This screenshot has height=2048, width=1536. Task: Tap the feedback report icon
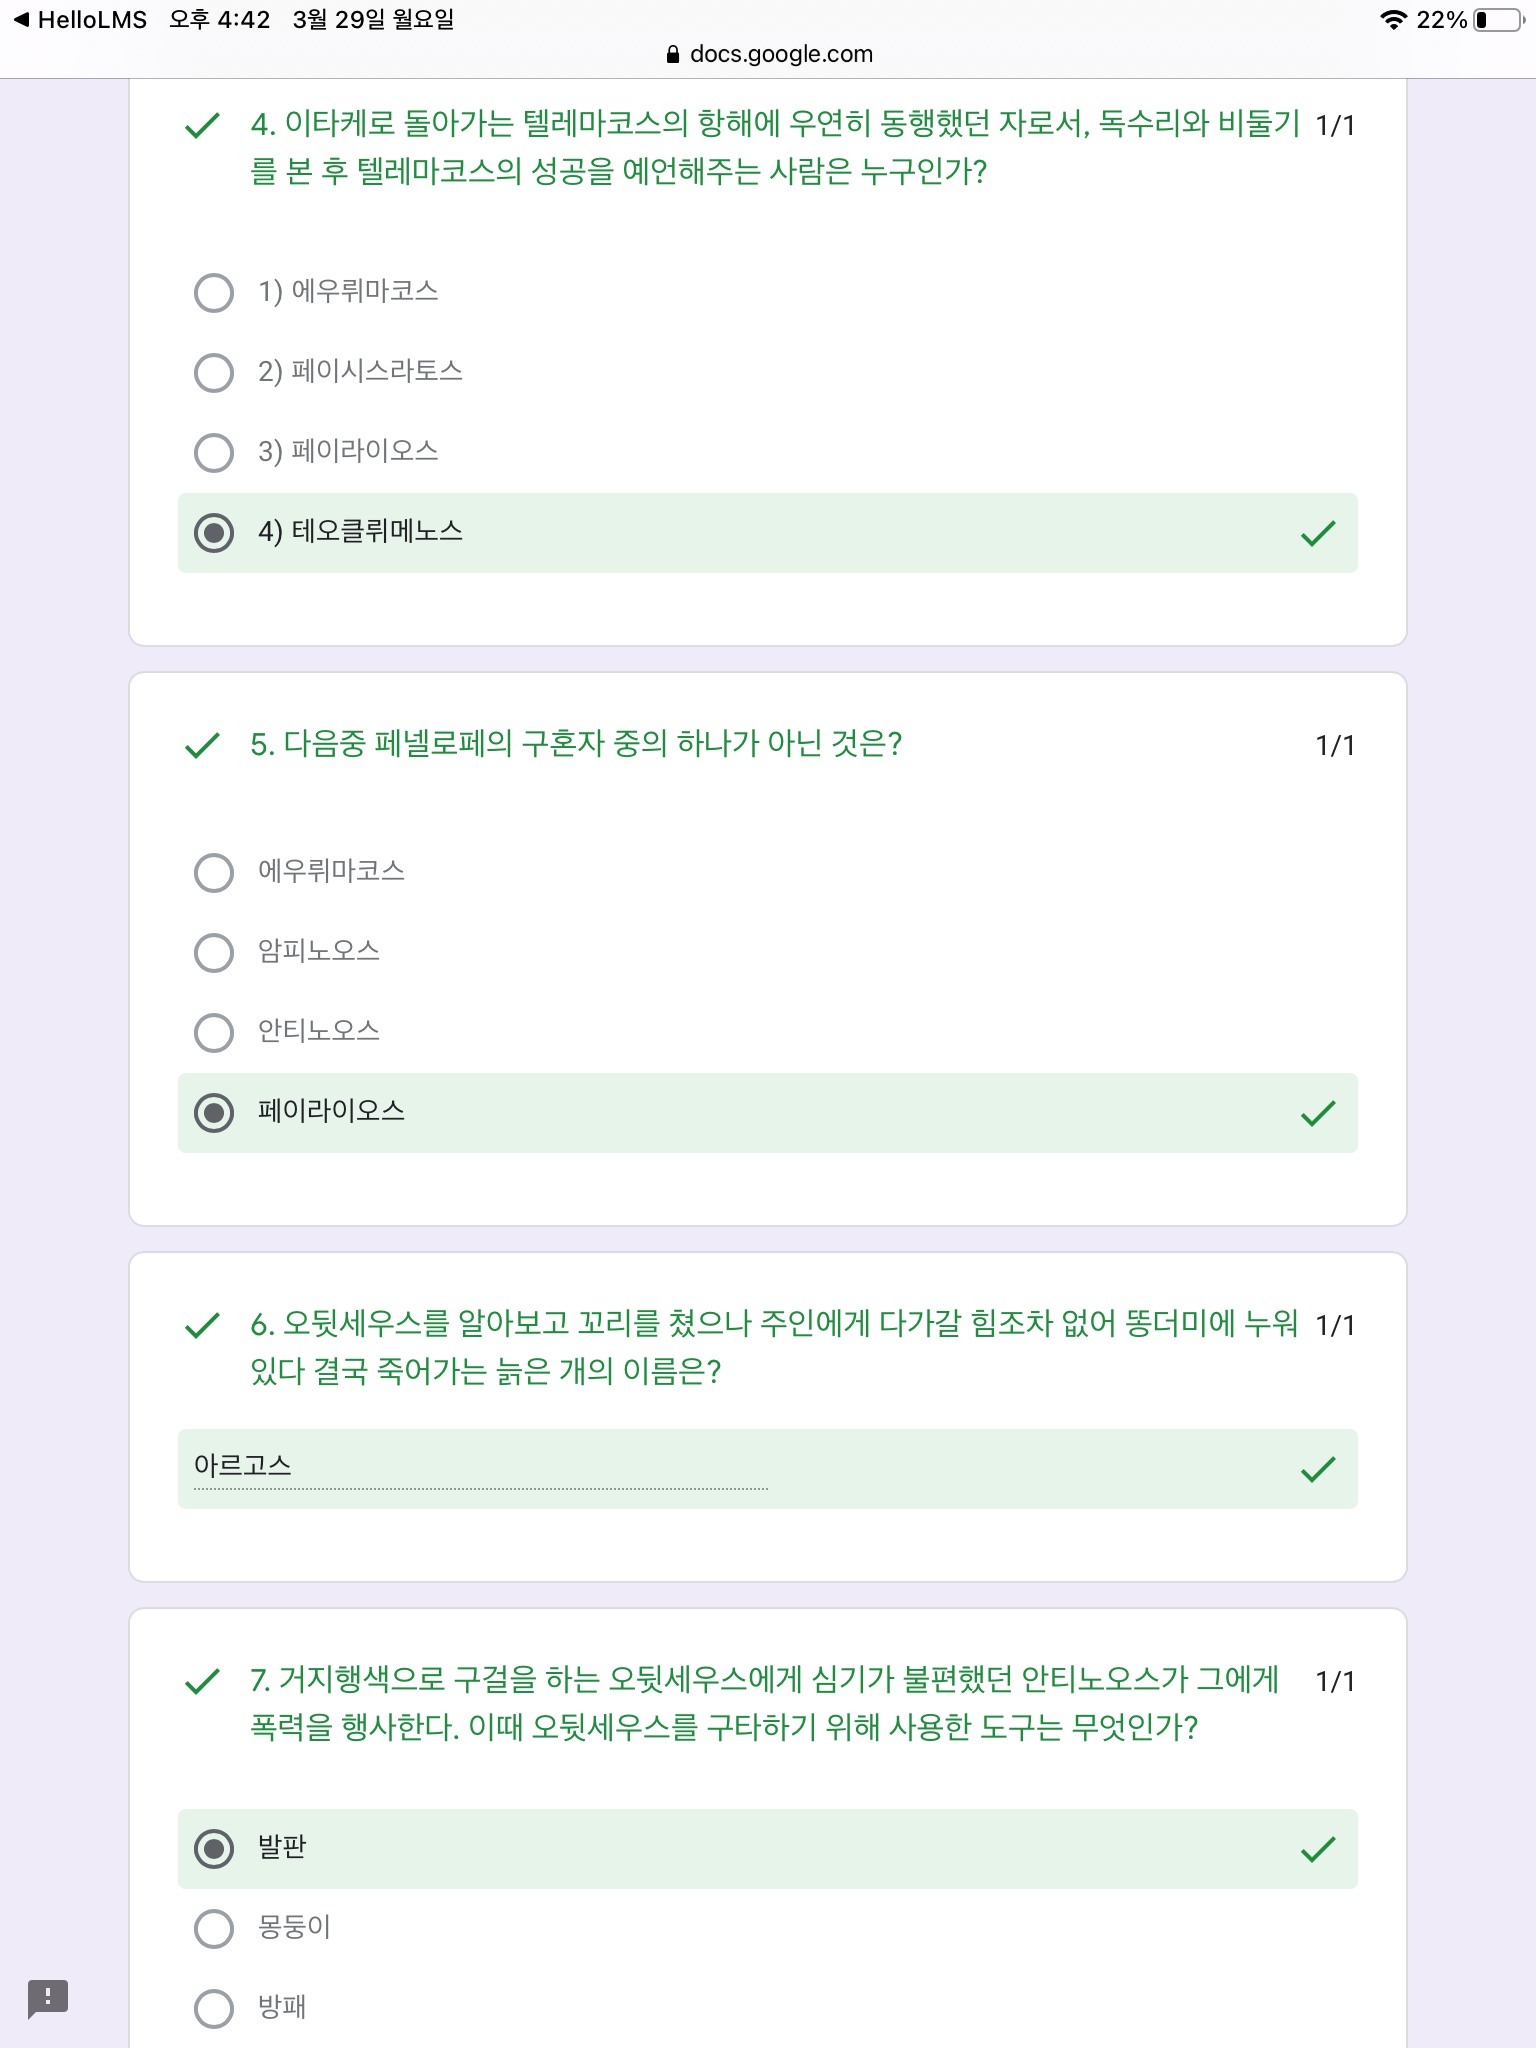coord(47,1997)
